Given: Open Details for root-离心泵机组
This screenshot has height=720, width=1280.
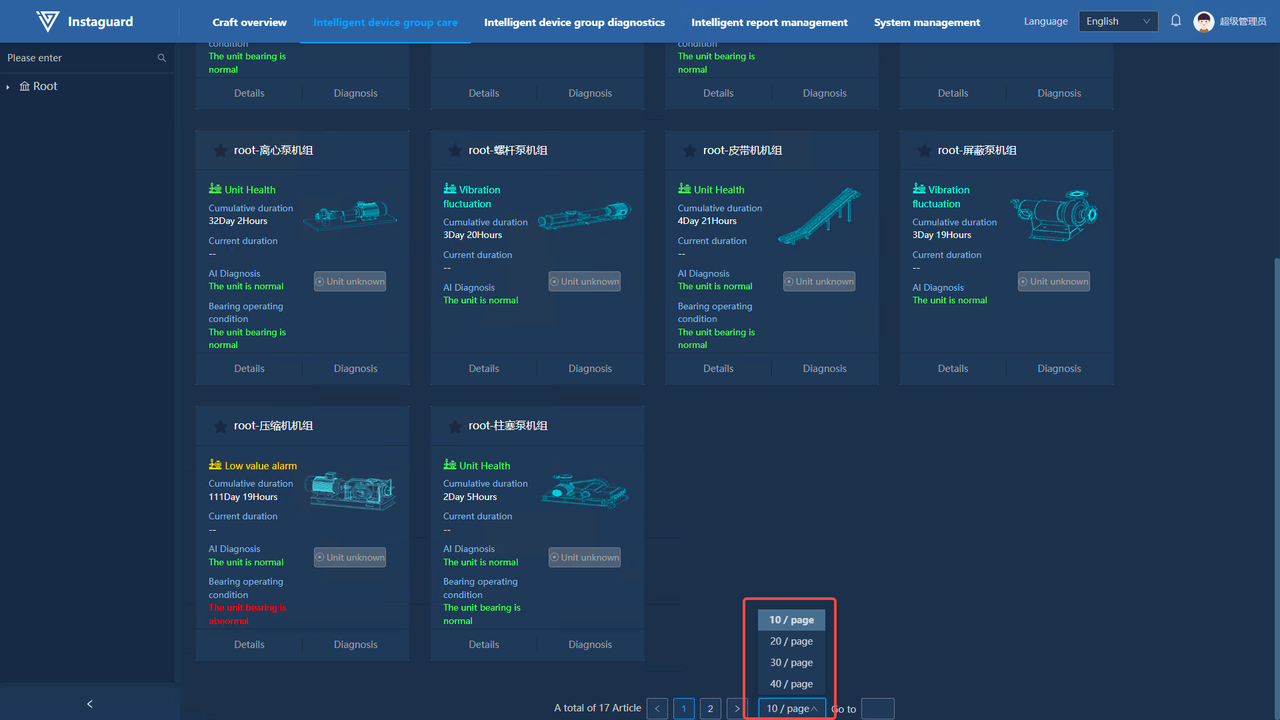Looking at the screenshot, I should (249, 369).
